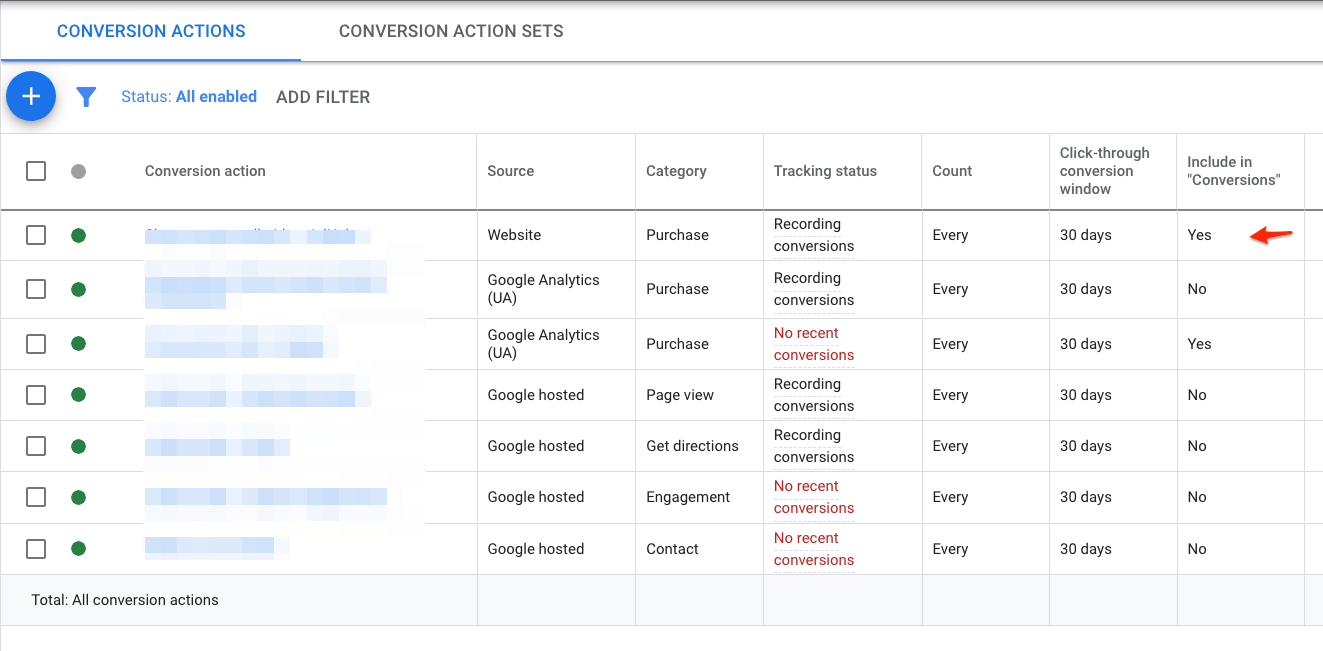Click No recent conversions in Engagement row
Viewport: 1323px width, 651px height.
[814, 497]
